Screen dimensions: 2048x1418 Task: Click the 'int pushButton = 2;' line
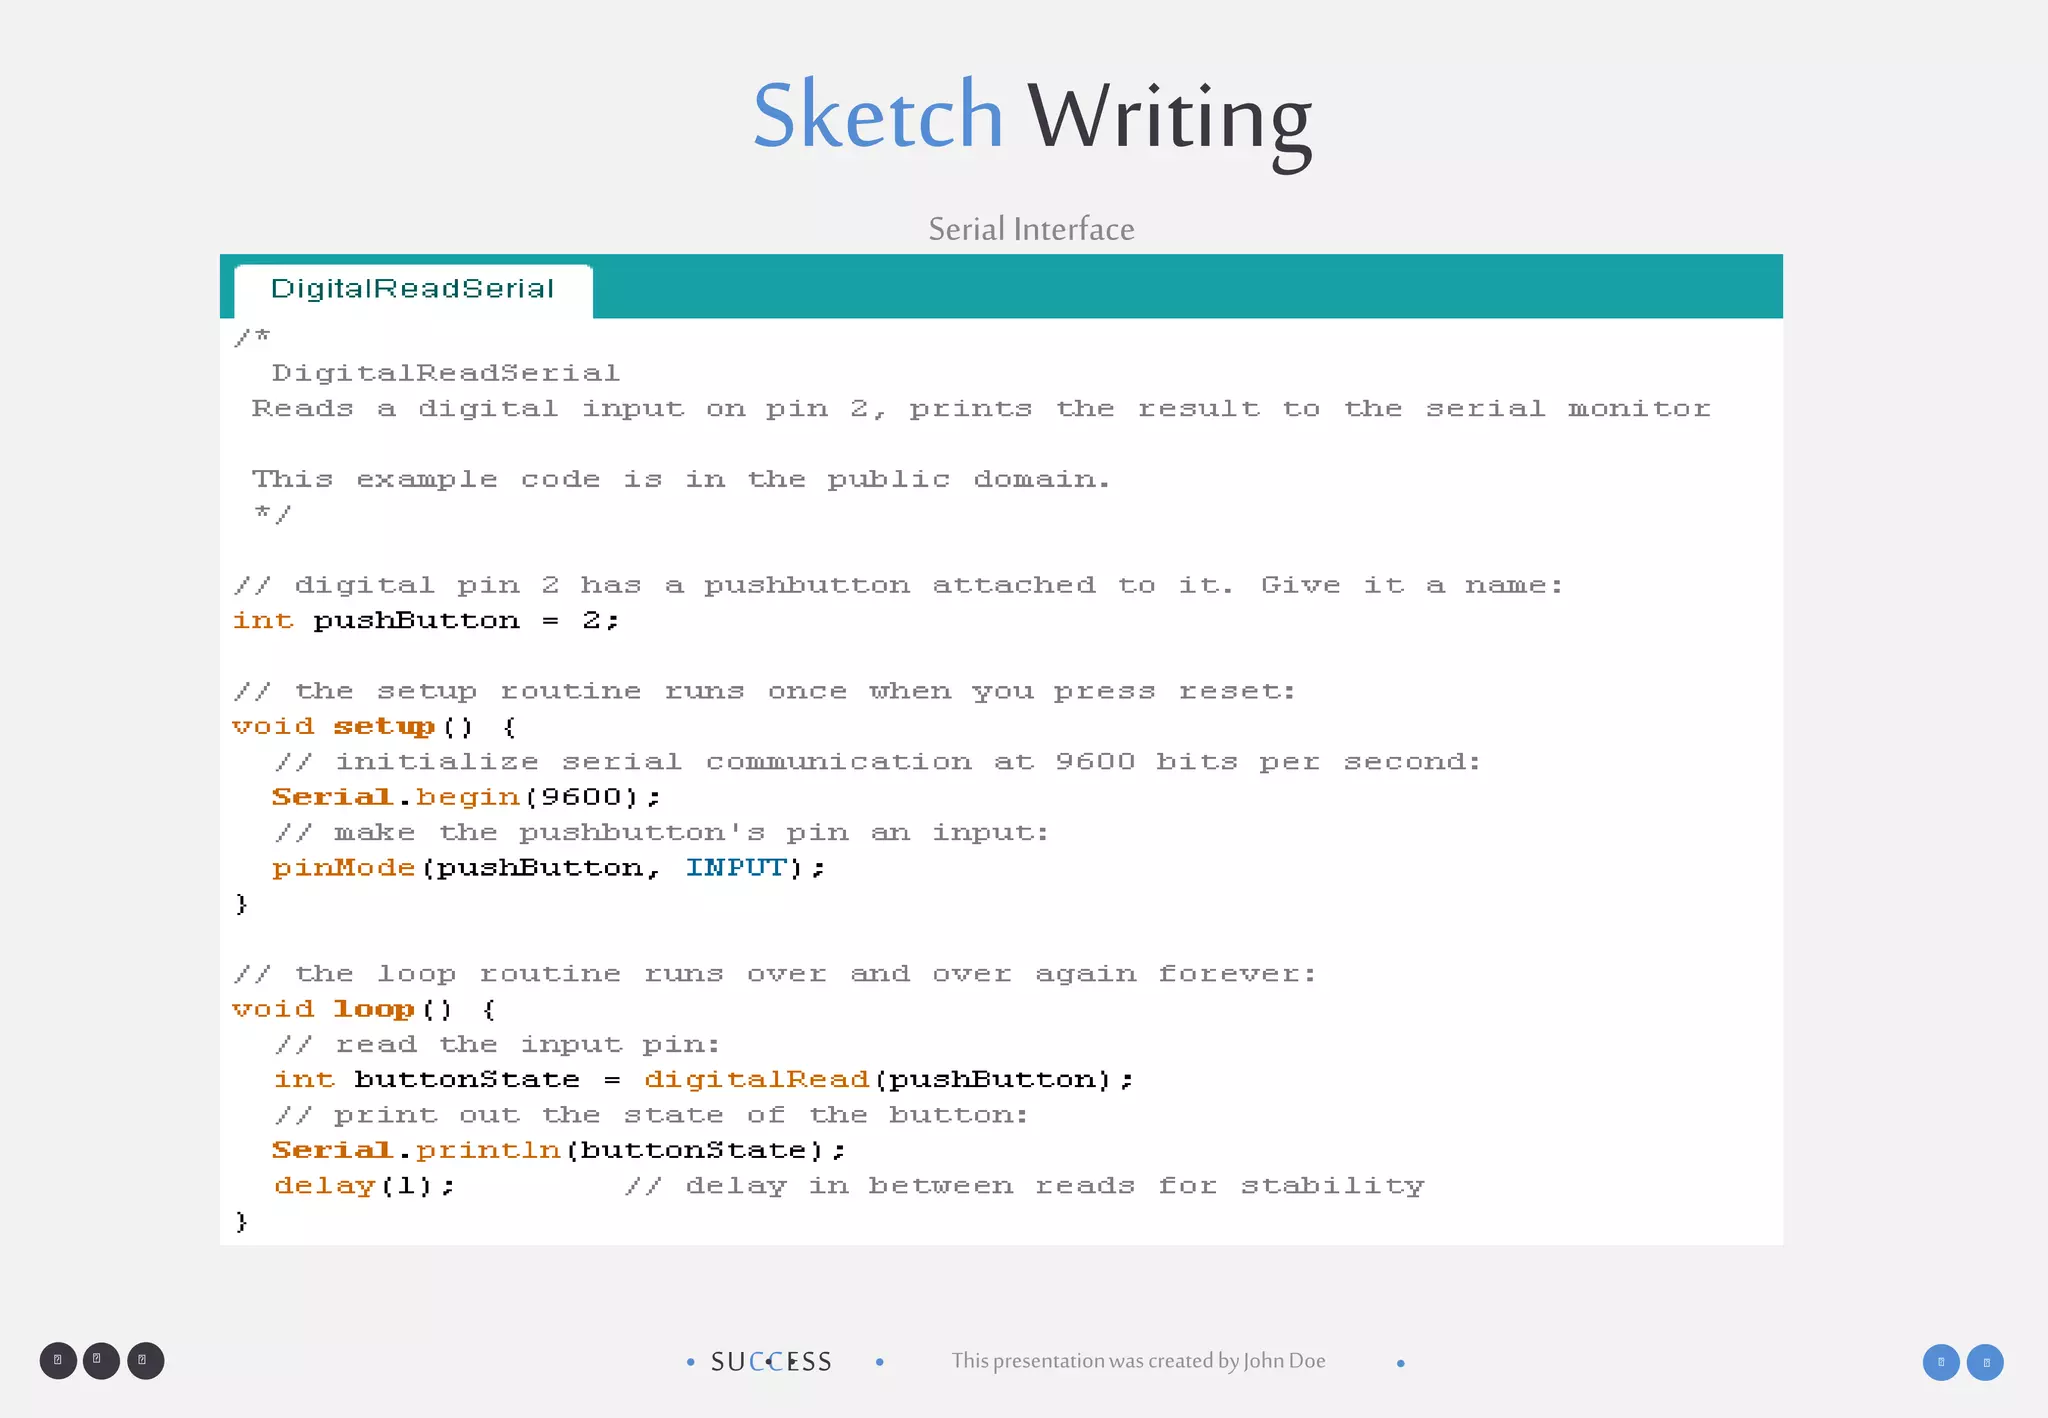[x=426, y=621]
